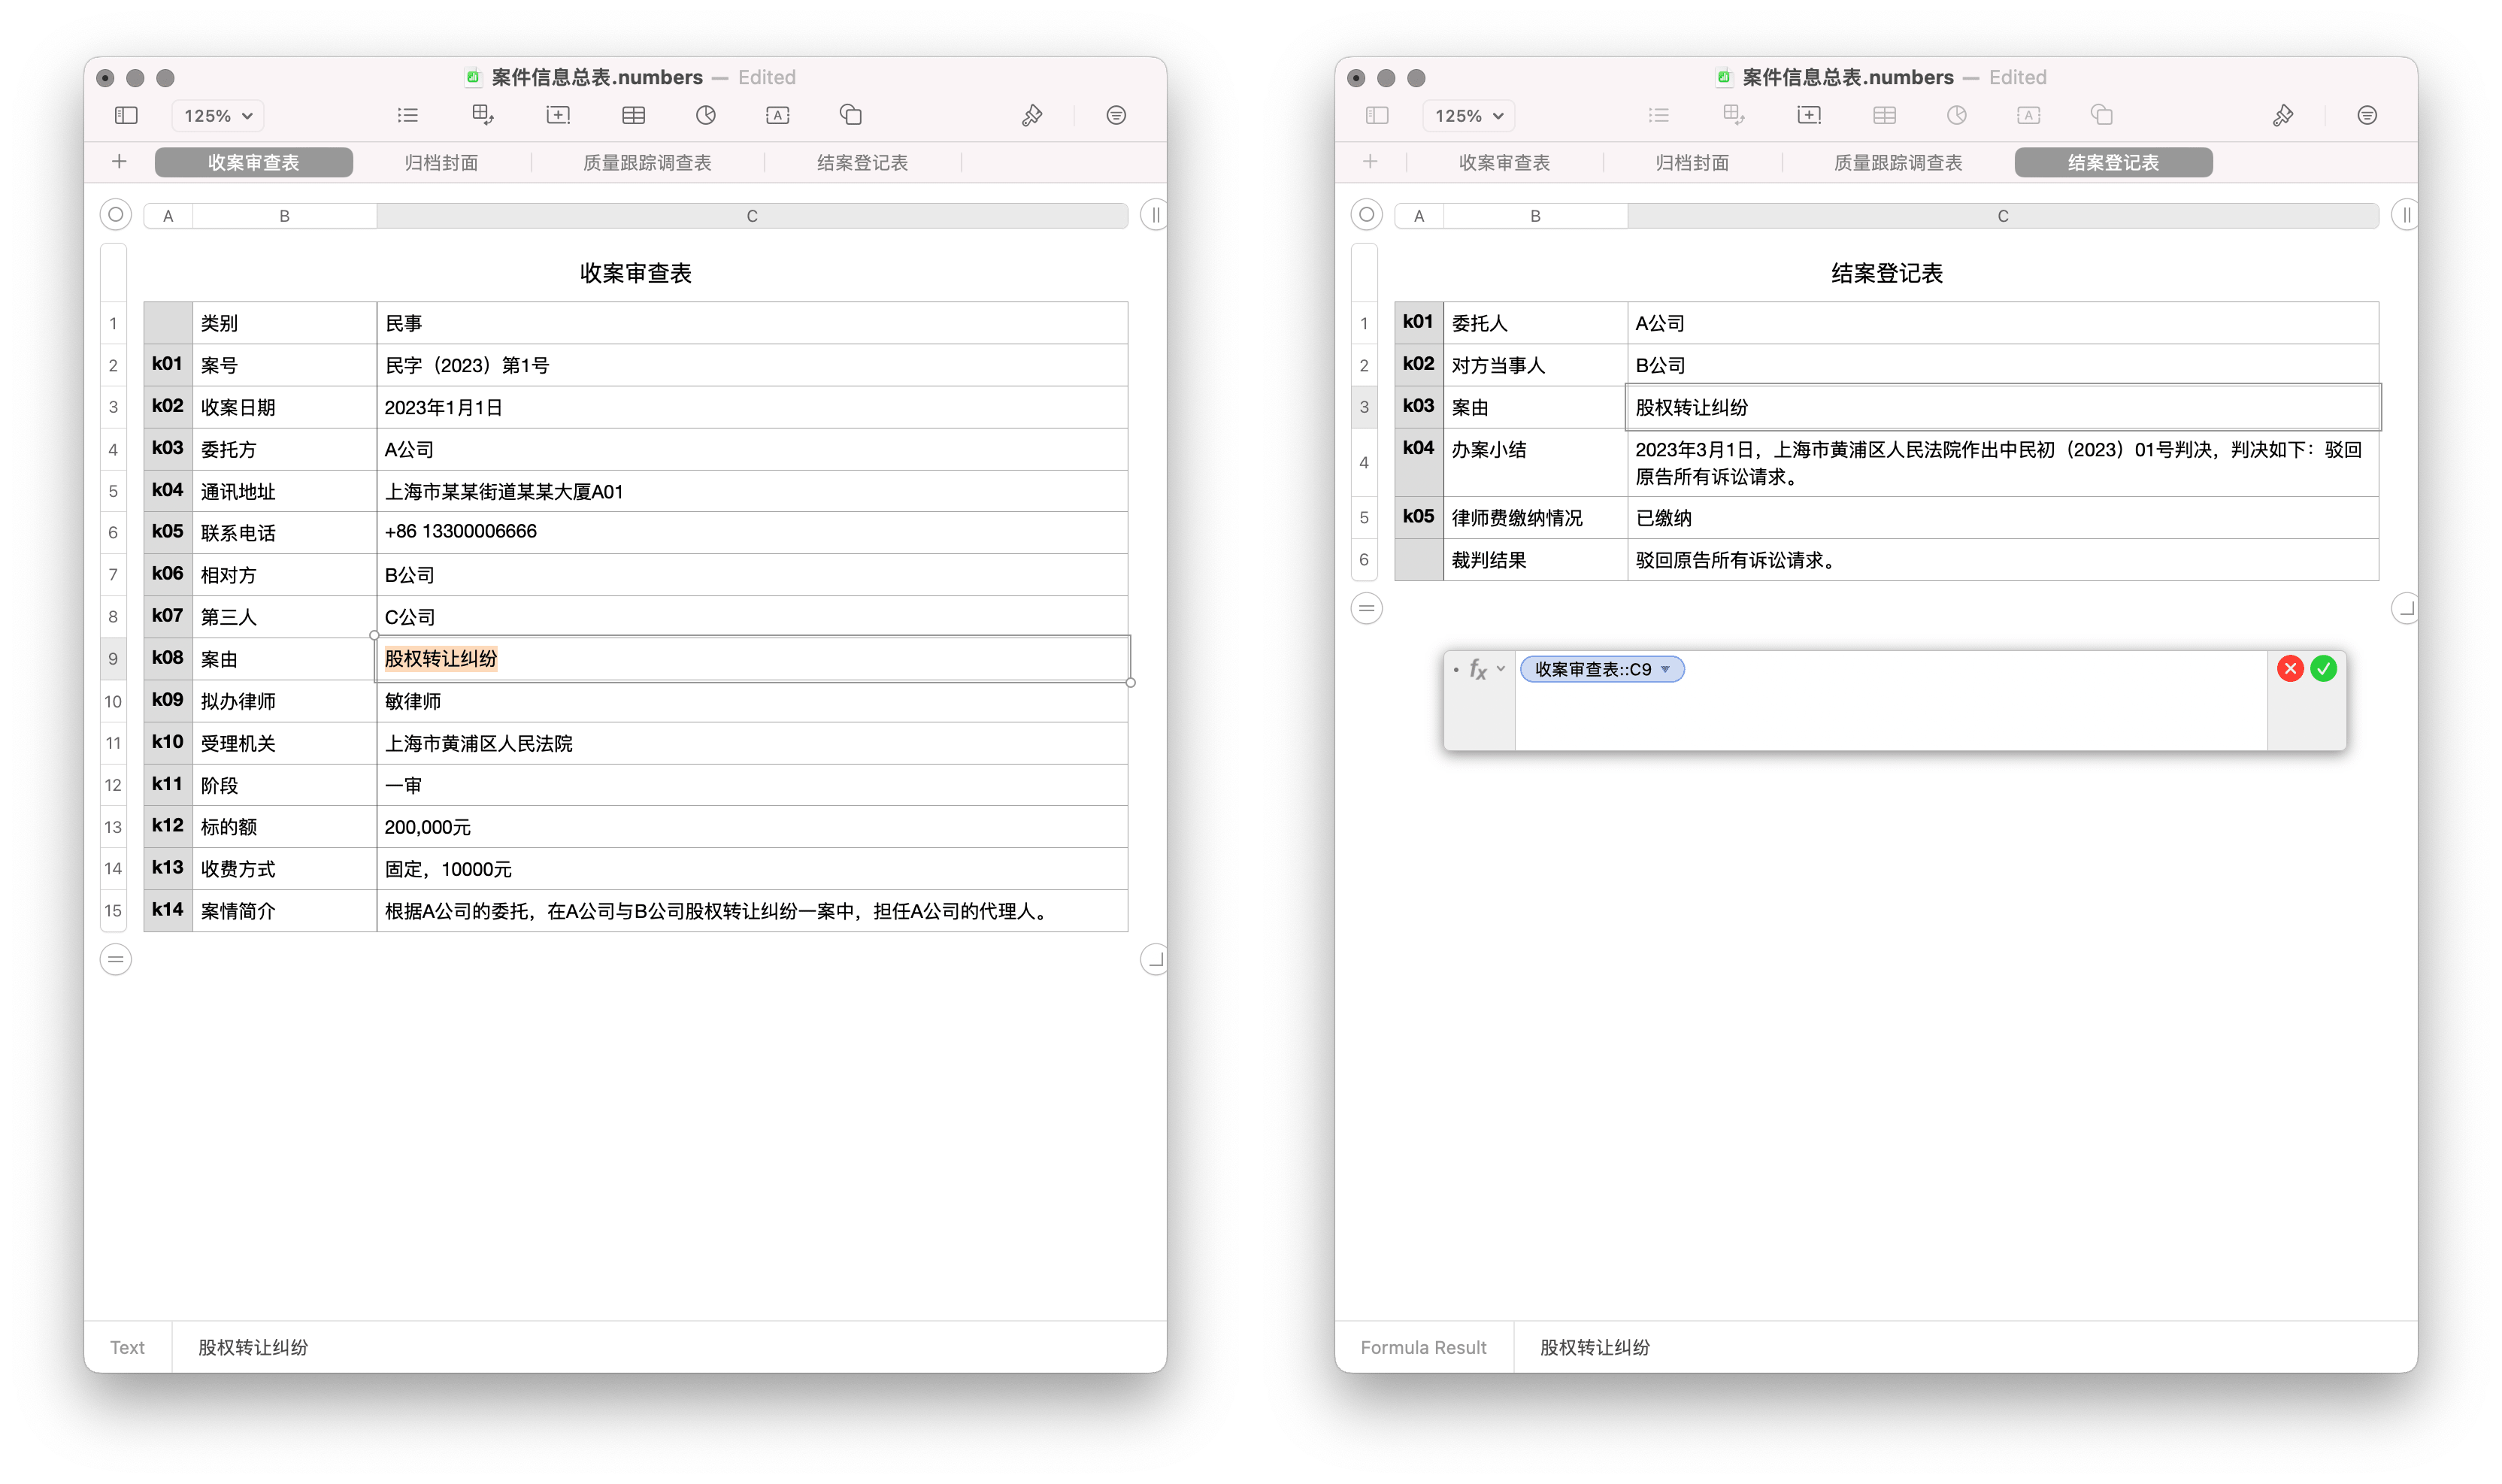2502x1484 pixels.
Task: Click cell 上海市黄浦区人民法院
Action: [x=752, y=743]
